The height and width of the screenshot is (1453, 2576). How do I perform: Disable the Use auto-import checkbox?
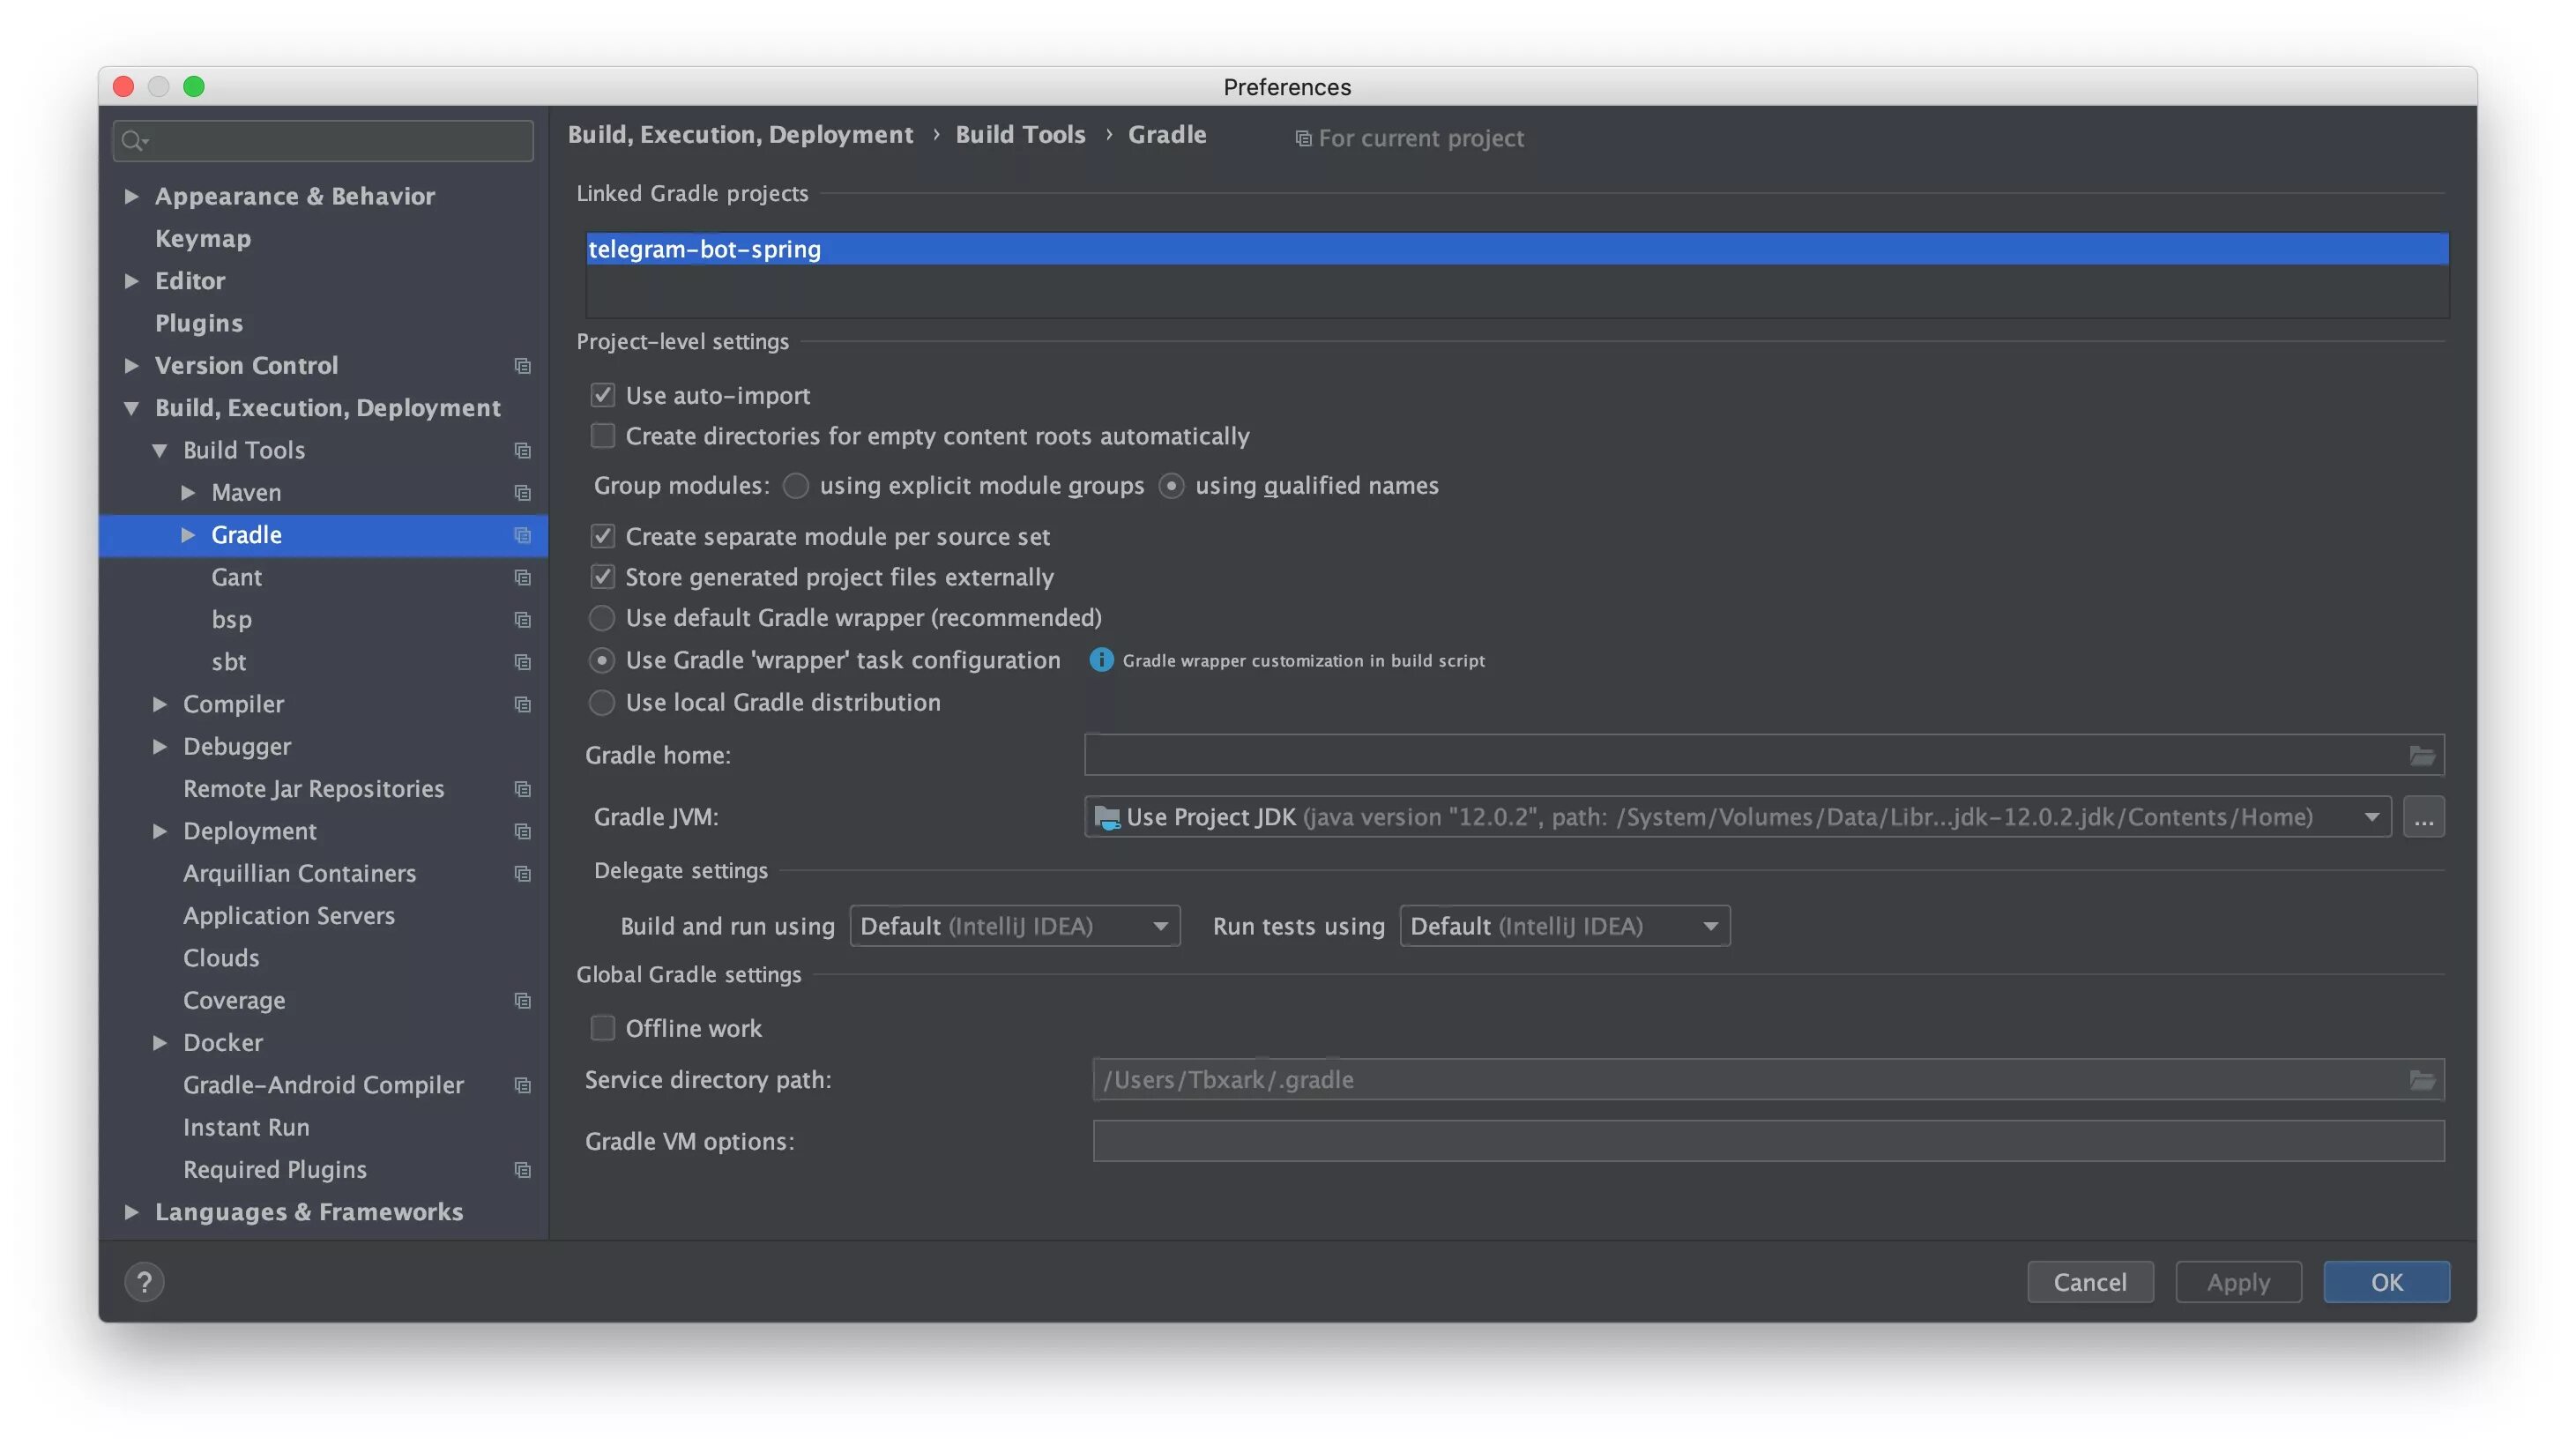[602, 395]
